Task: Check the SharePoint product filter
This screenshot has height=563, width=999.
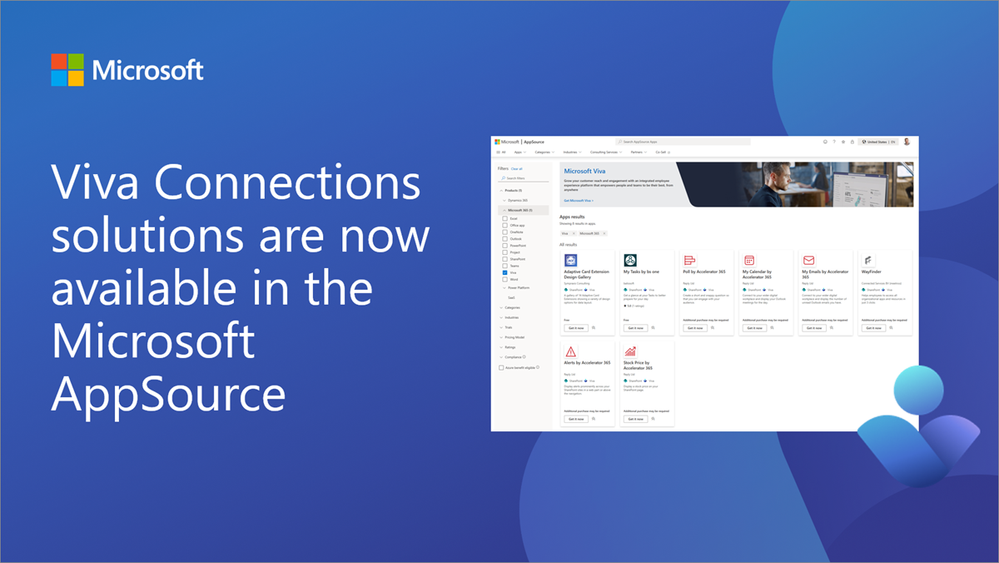Action: (505, 259)
